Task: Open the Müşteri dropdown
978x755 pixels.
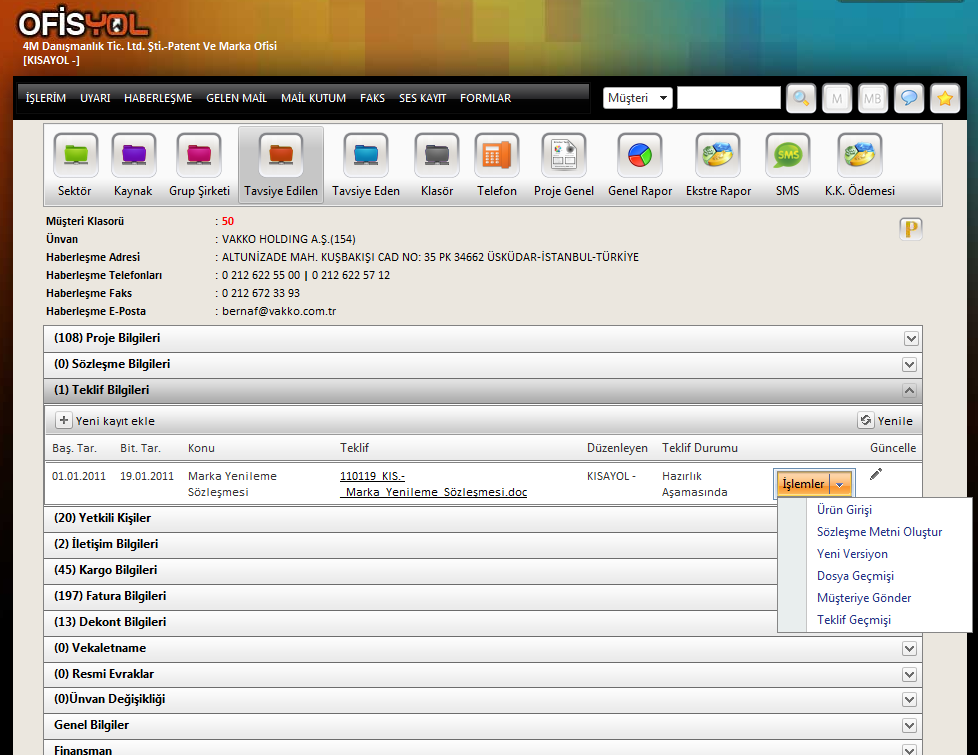Action: [x=637, y=98]
